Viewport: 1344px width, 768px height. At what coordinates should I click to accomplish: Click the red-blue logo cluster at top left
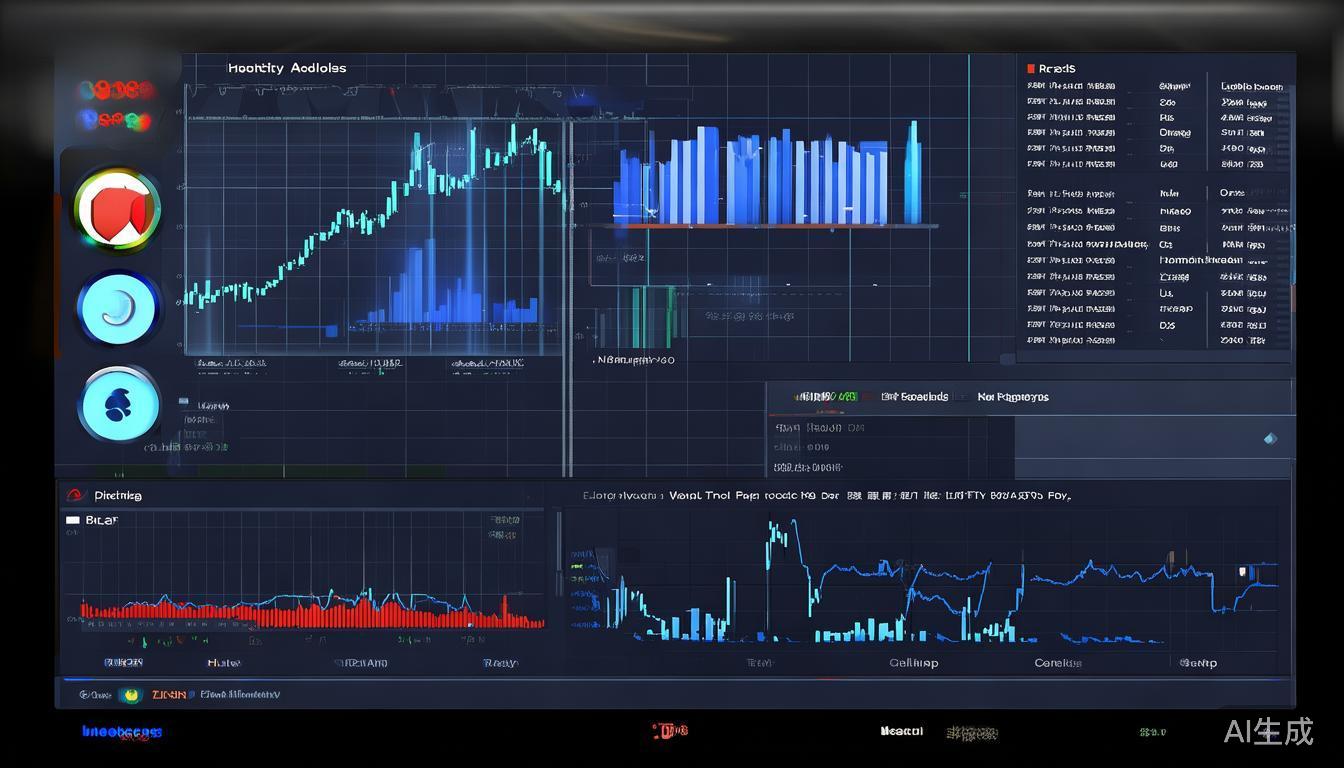pyautogui.click(x=118, y=105)
